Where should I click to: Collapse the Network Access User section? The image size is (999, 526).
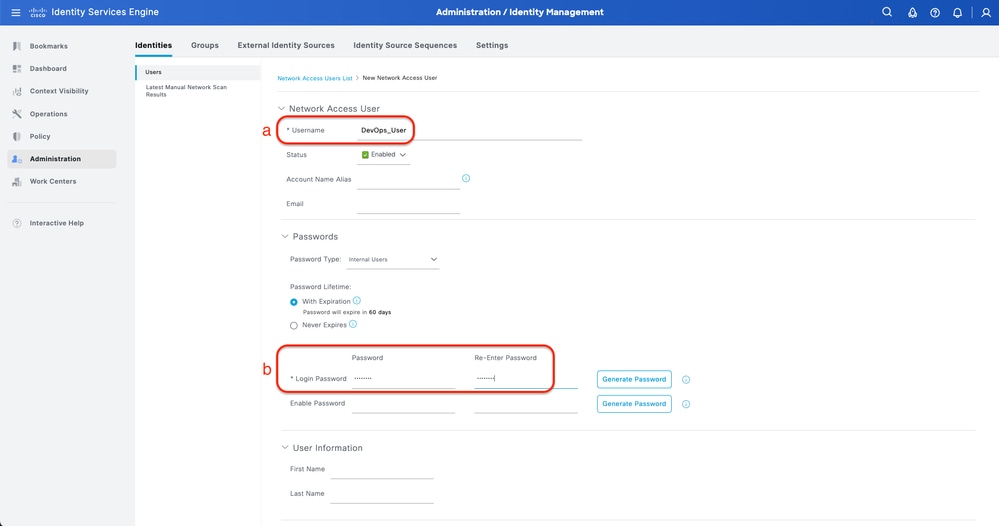282,108
